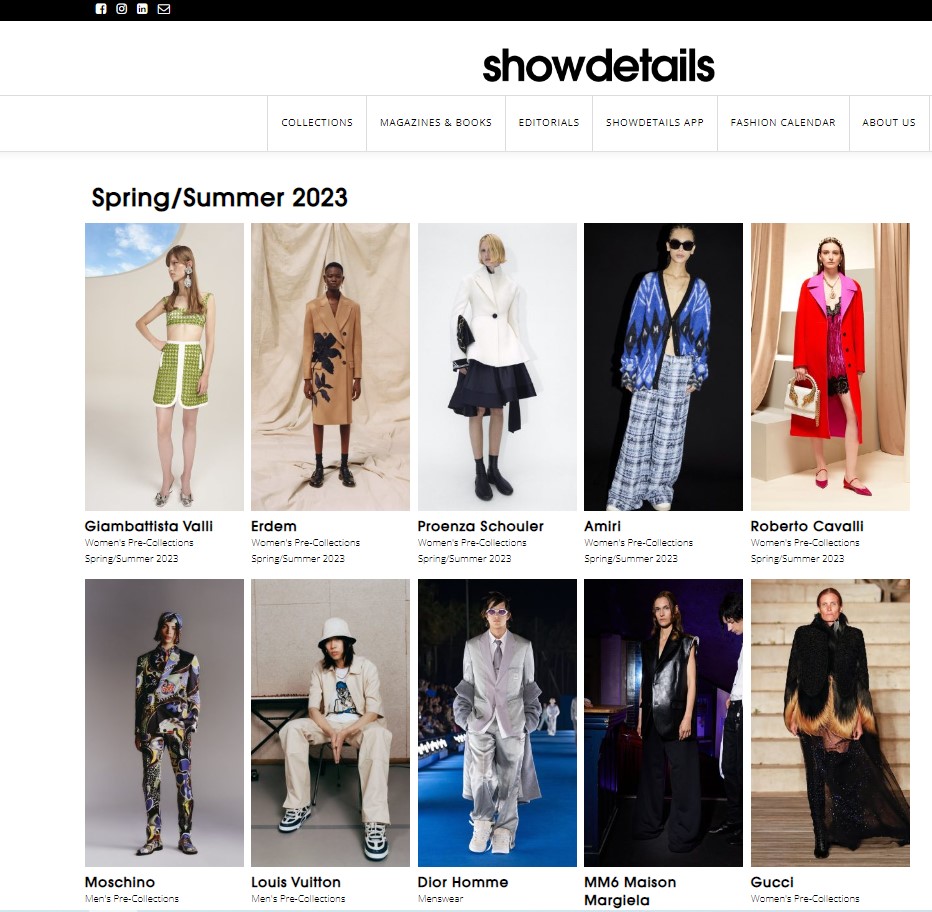
Task: Open the Louis Vuitton title link
Action: [296, 882]
